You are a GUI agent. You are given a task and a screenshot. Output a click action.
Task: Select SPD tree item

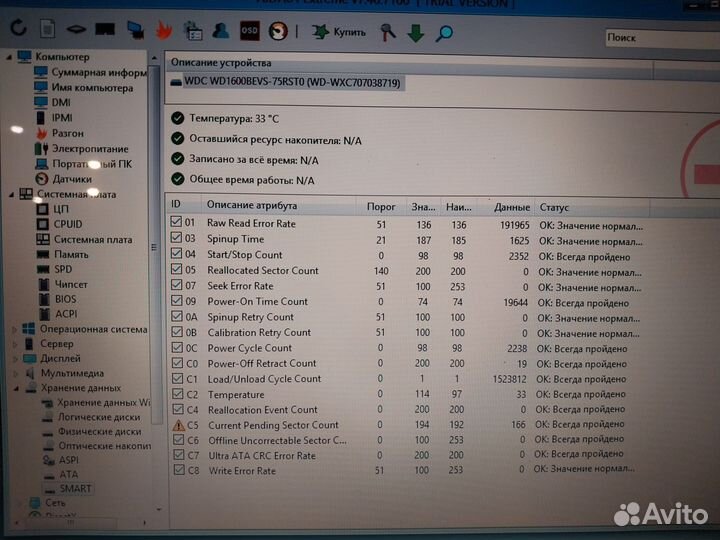pyautogui.click(x=55, y=269)
